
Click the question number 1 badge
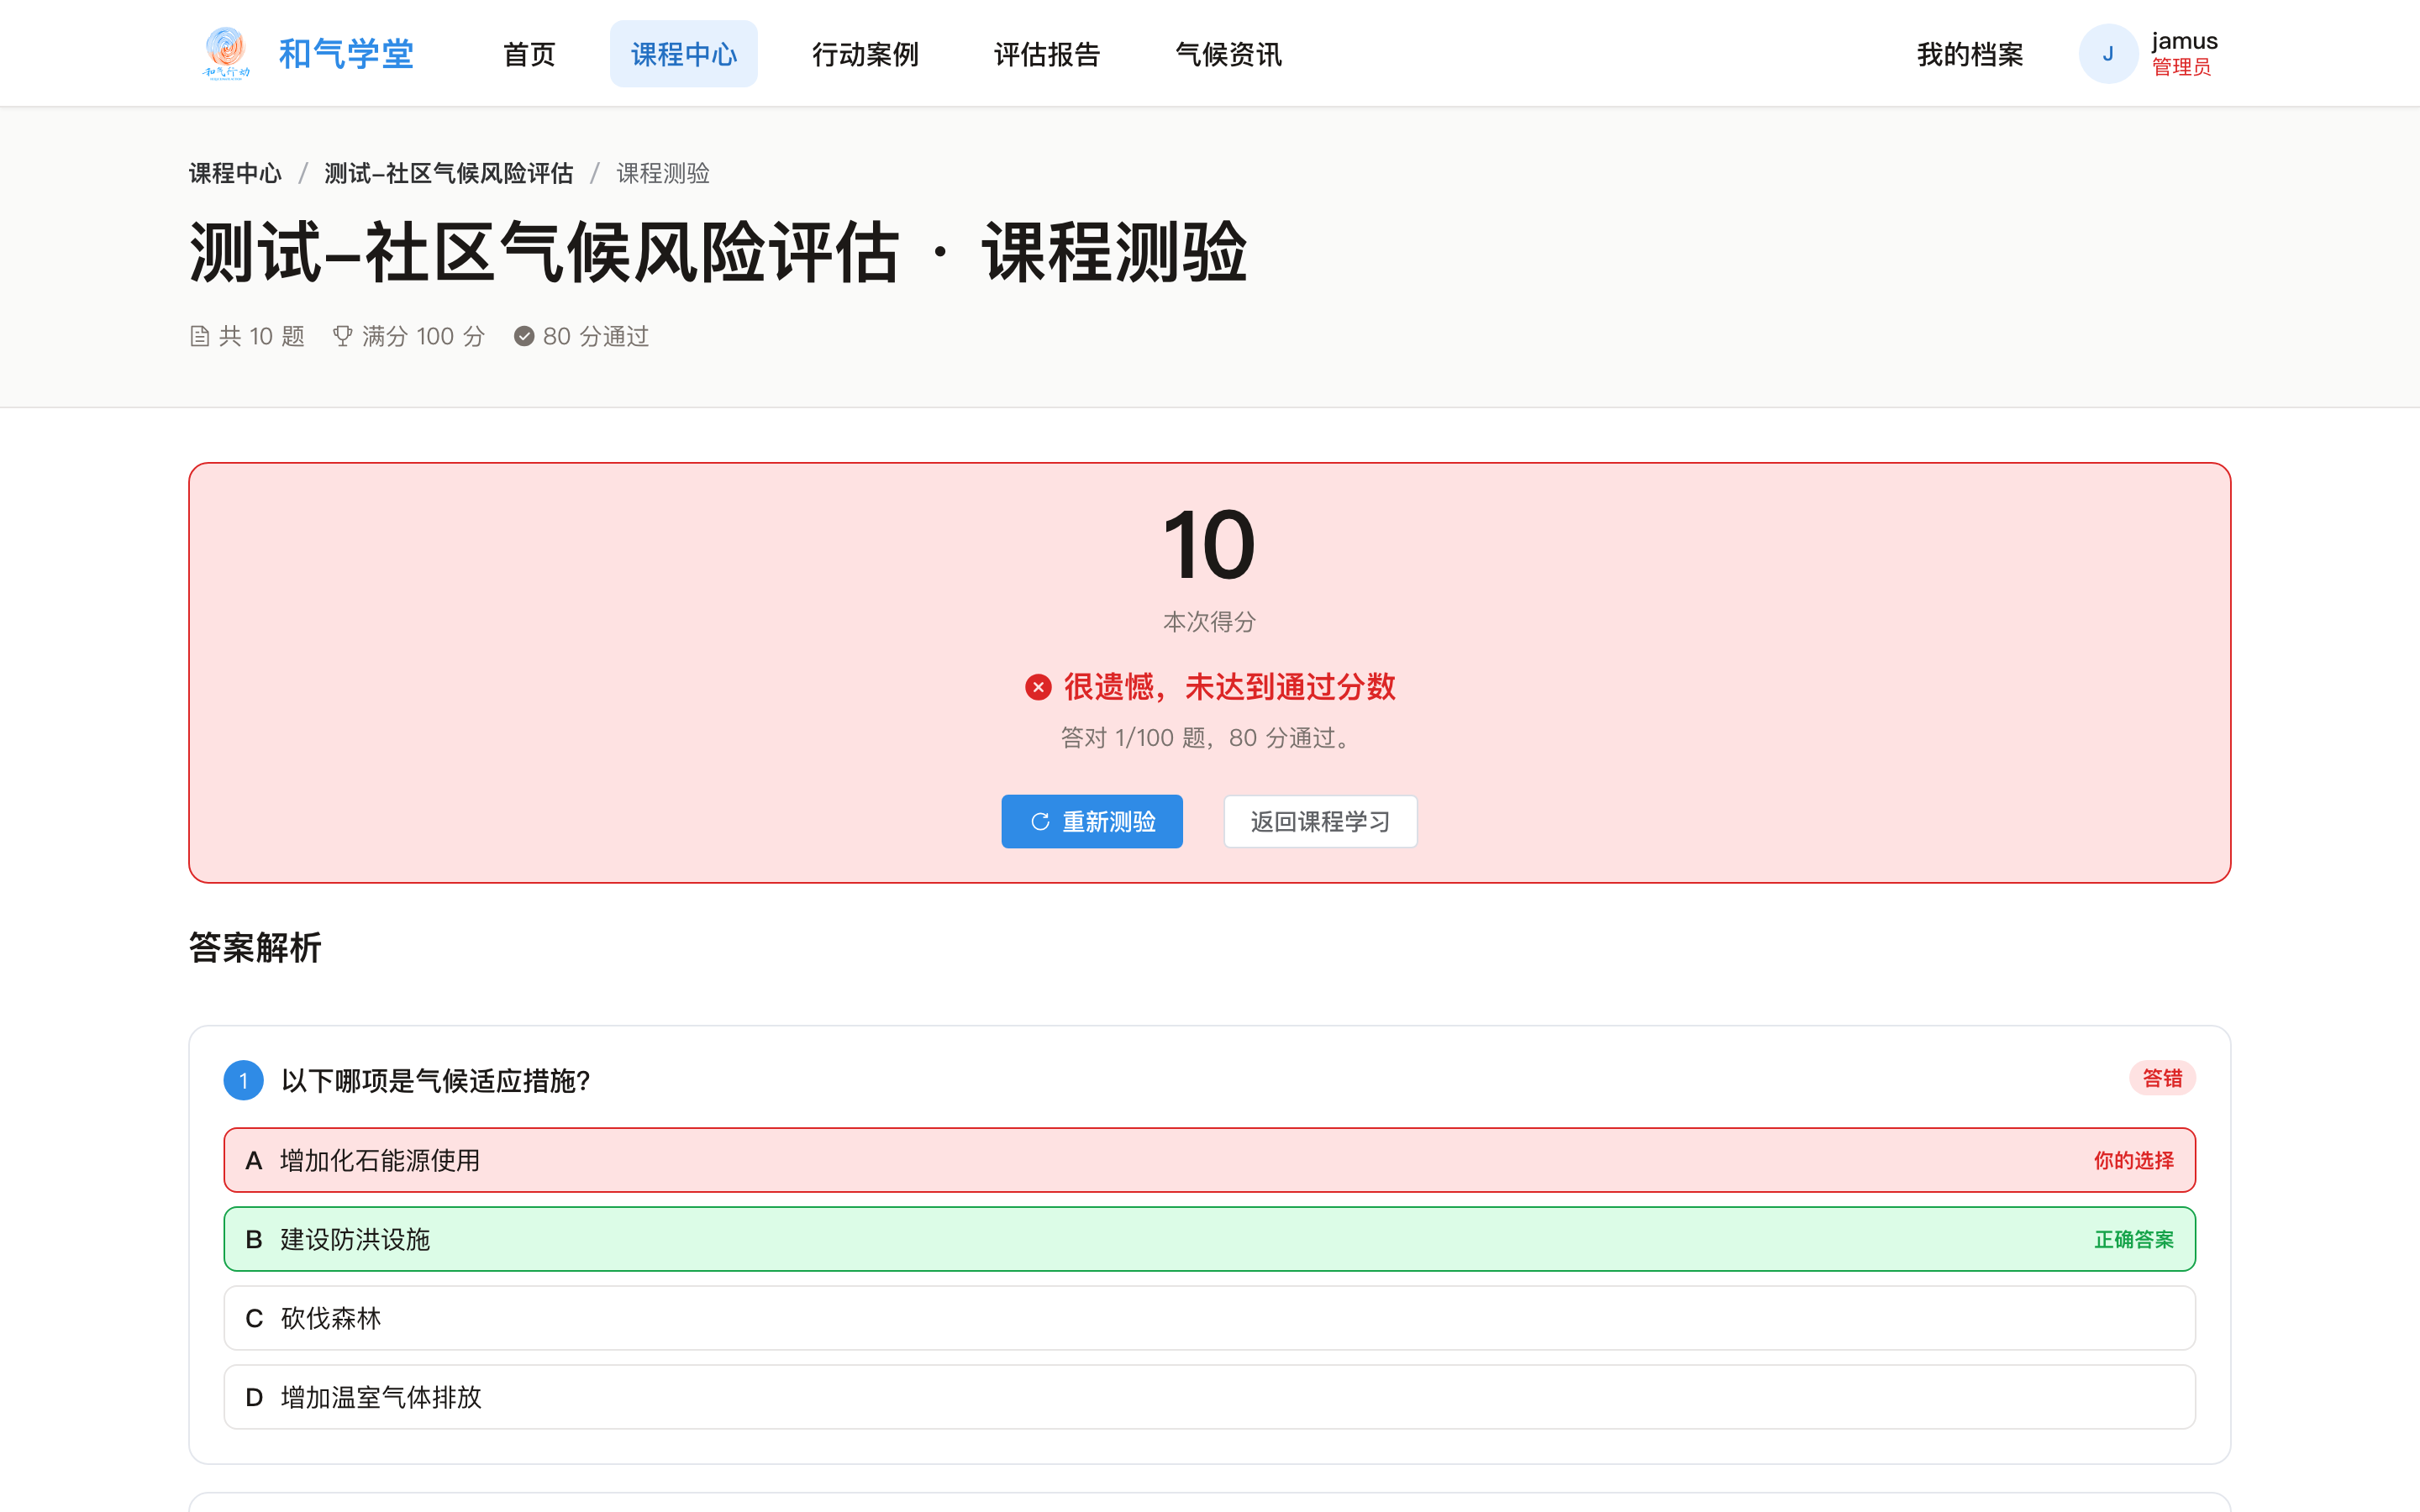243,1080
